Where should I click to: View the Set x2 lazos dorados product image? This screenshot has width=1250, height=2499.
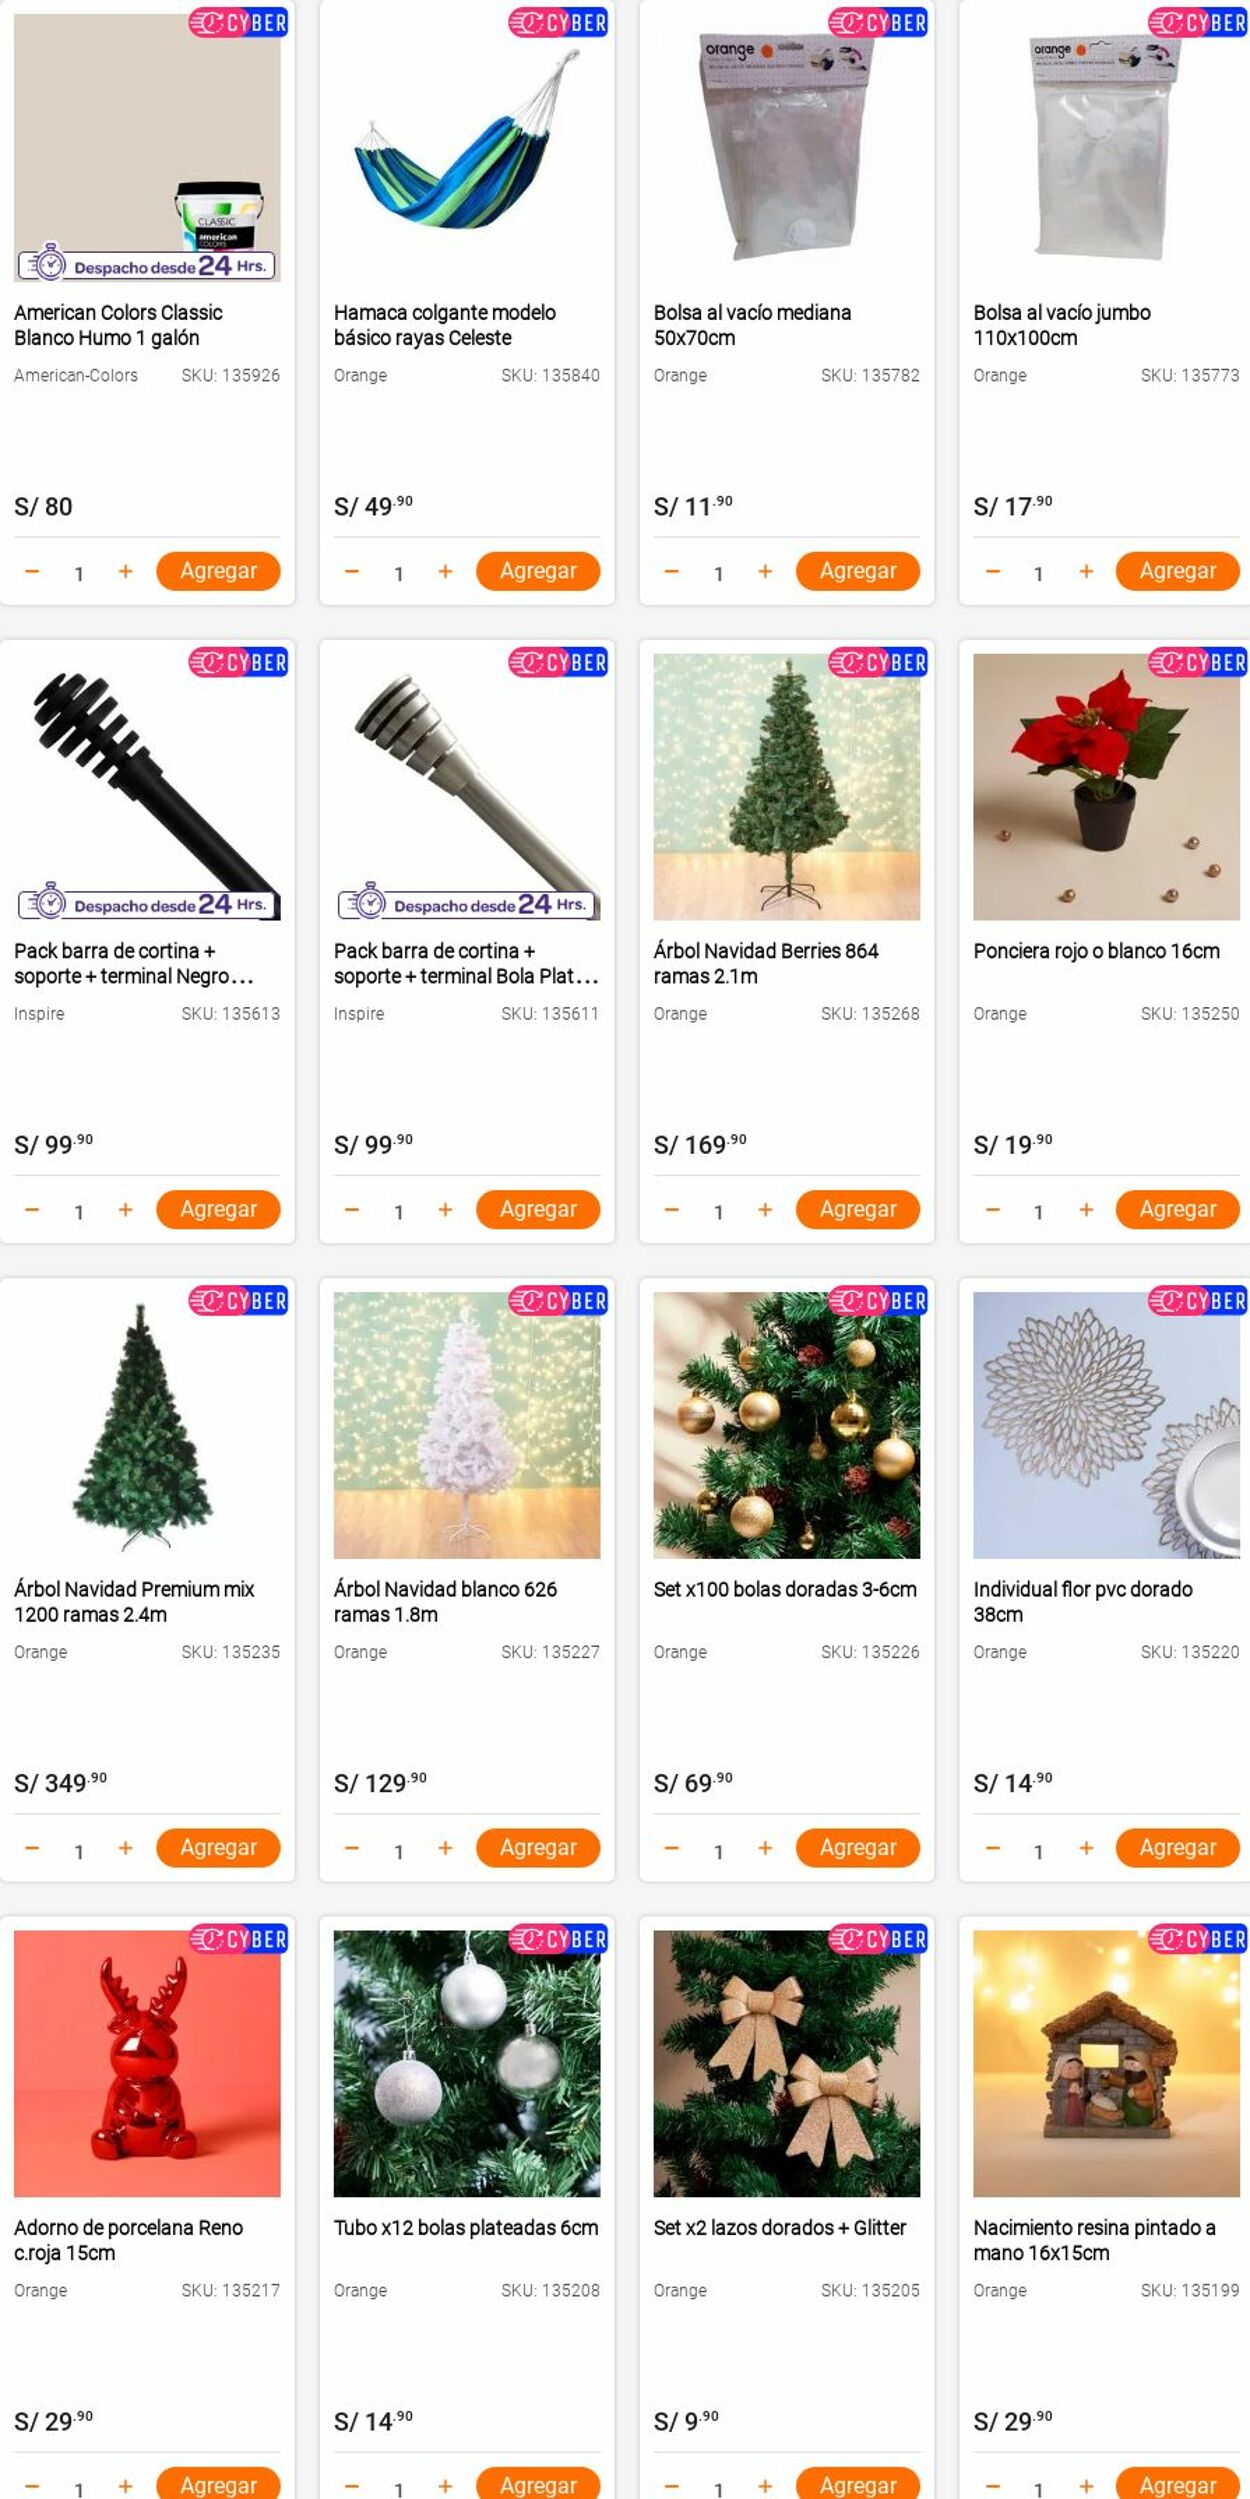point(787,2063)
